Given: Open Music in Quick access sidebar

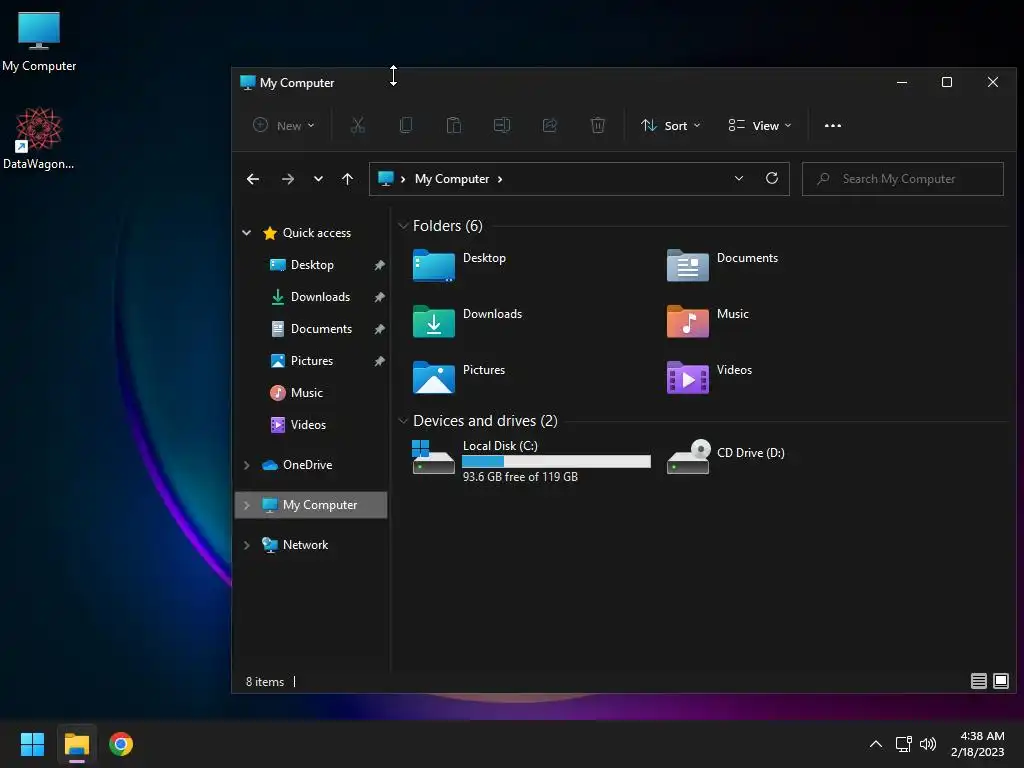Looking at the screenshot, I should click(x=307, y=392).
